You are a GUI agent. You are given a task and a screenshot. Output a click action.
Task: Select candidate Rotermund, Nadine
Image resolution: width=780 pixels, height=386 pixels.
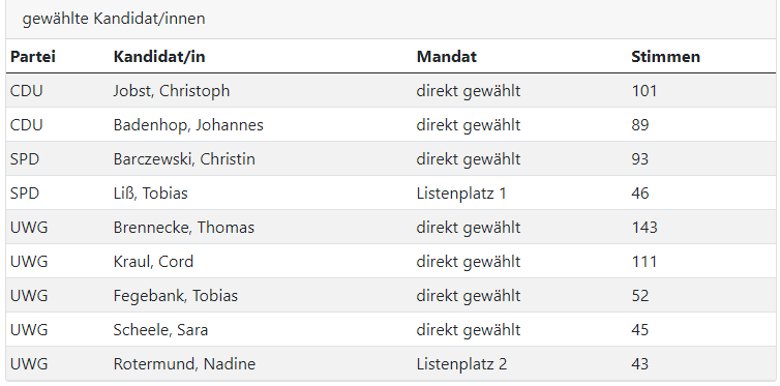(185, 364)
